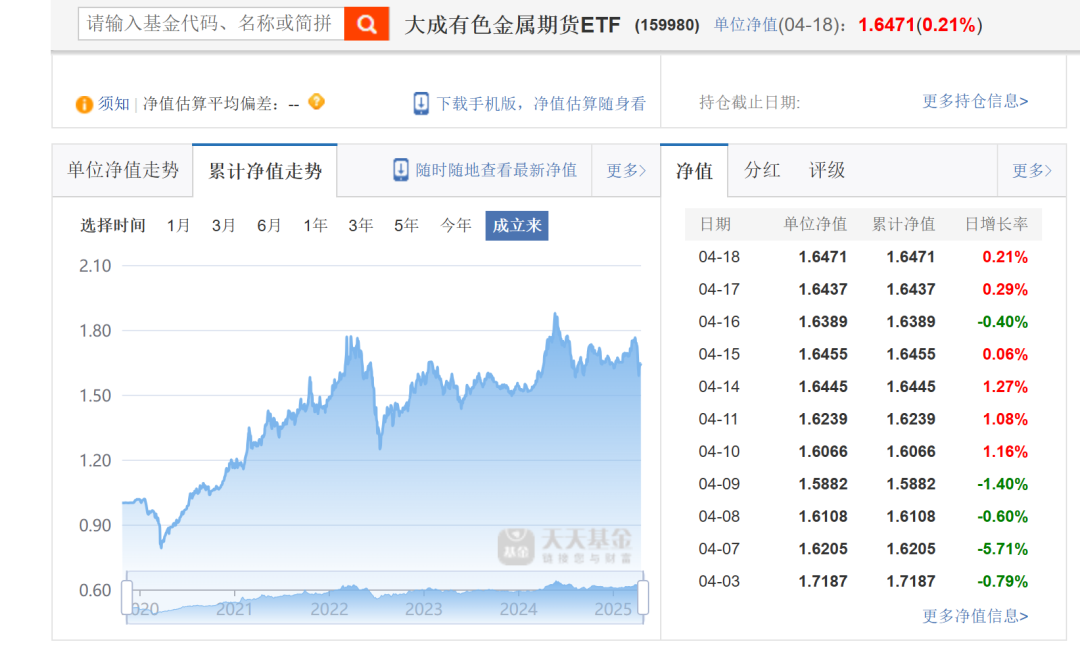Viewport: 1080px width, 655px height.
Task: Click the 累计净值 column header
Action: (904, 225)
